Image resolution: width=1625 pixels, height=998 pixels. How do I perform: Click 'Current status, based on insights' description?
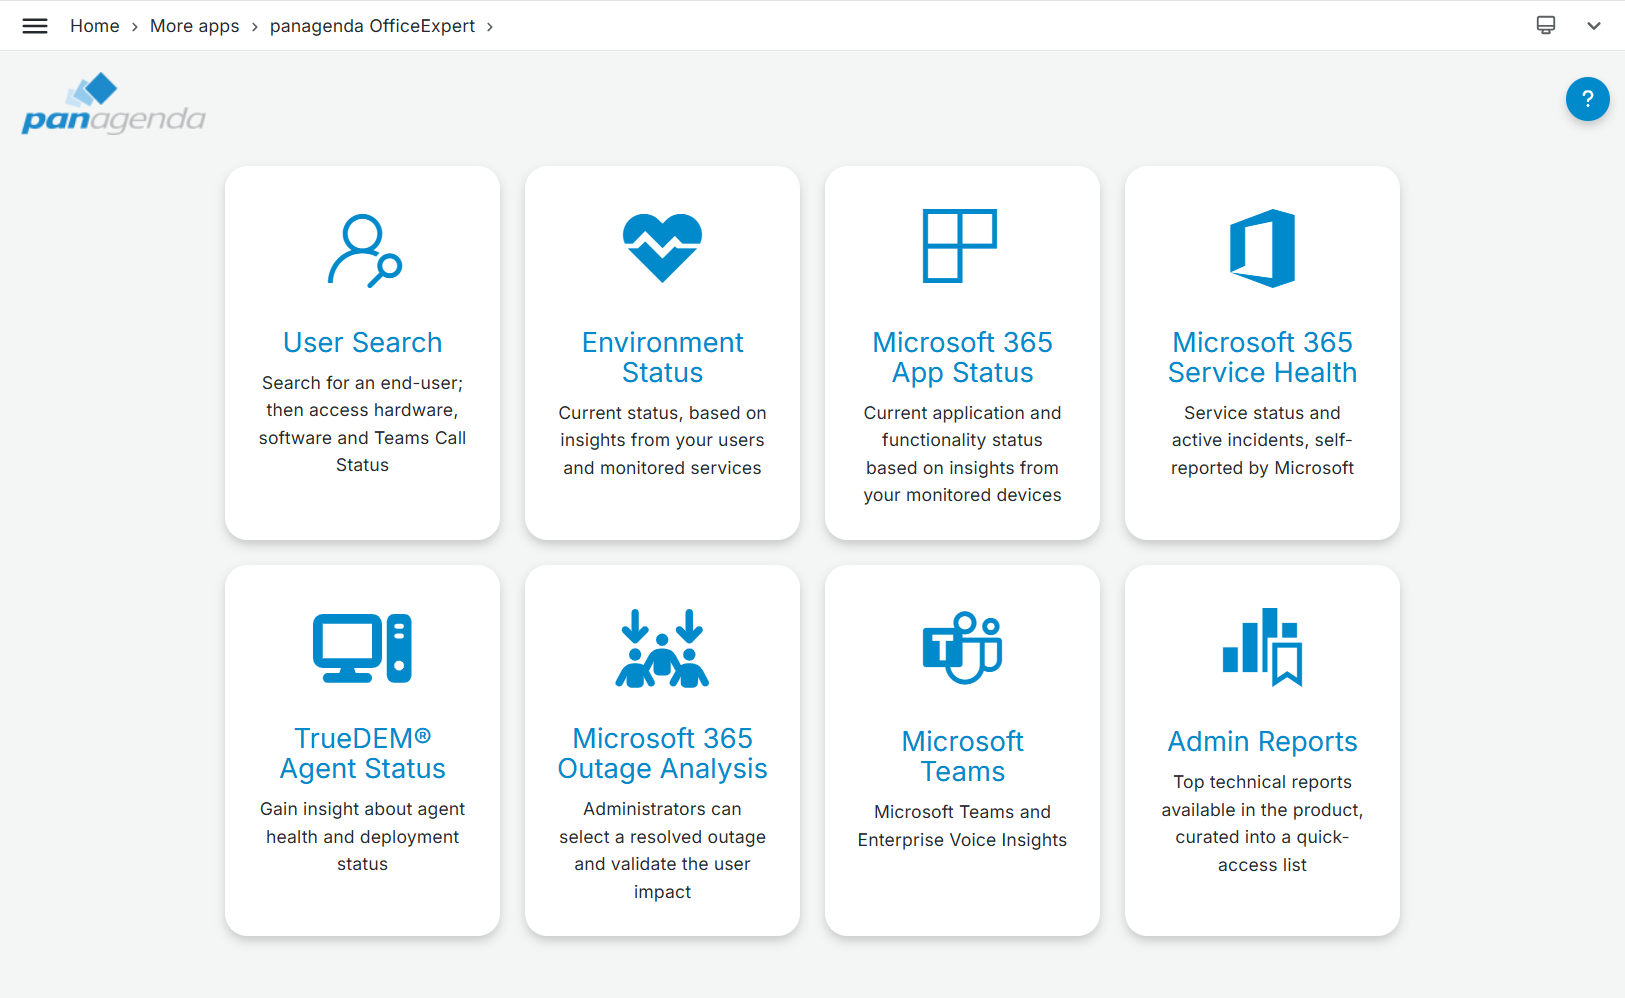click(x=662, y=440)
